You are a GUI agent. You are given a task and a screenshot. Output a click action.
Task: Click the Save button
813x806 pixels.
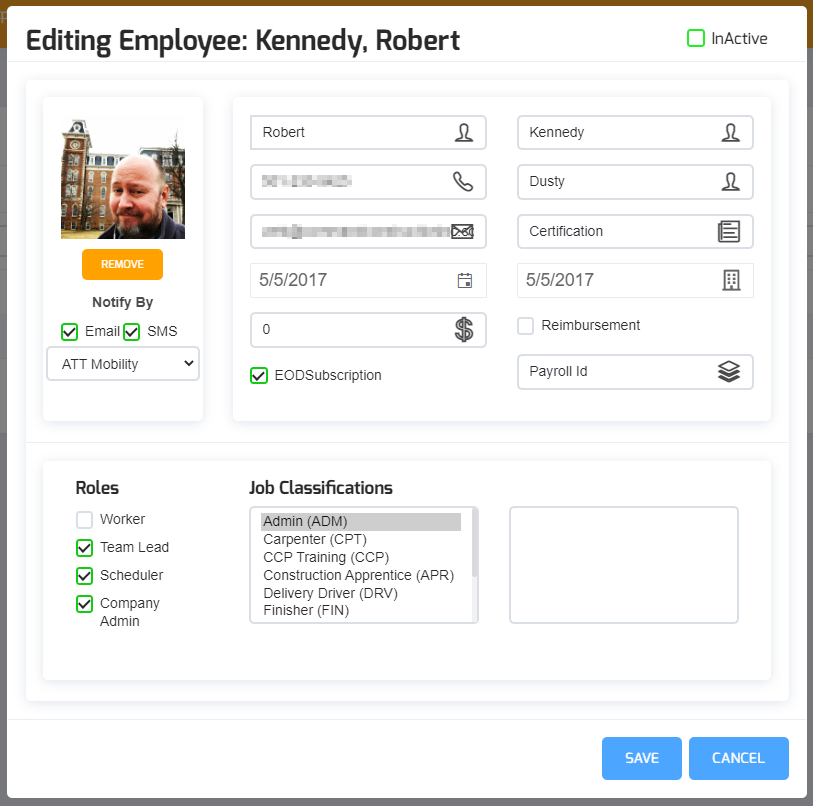[x=641, y=758]
